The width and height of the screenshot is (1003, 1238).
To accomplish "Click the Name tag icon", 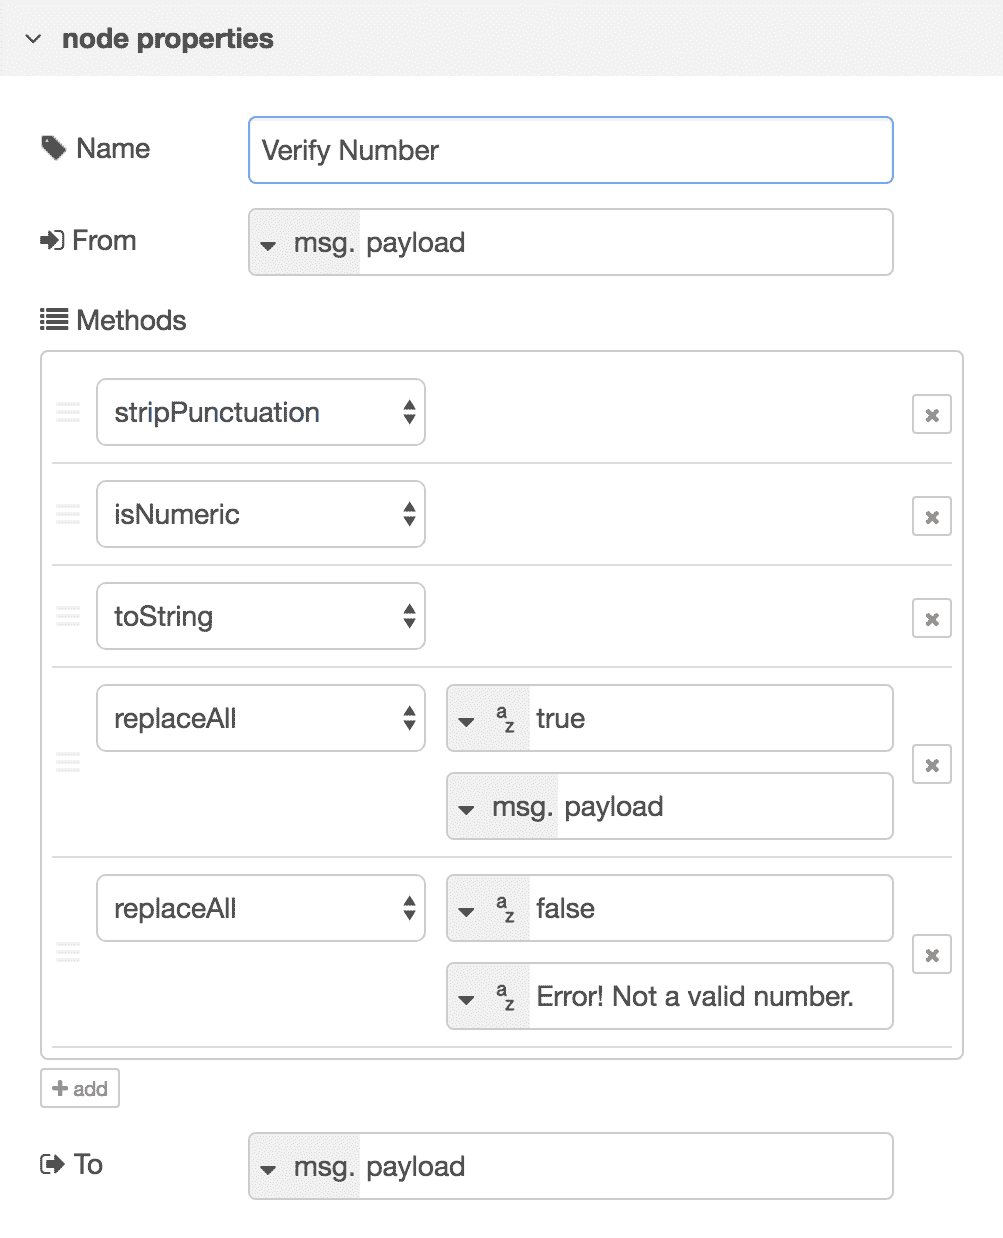I will pyautogui.click(x=53, y=147).
